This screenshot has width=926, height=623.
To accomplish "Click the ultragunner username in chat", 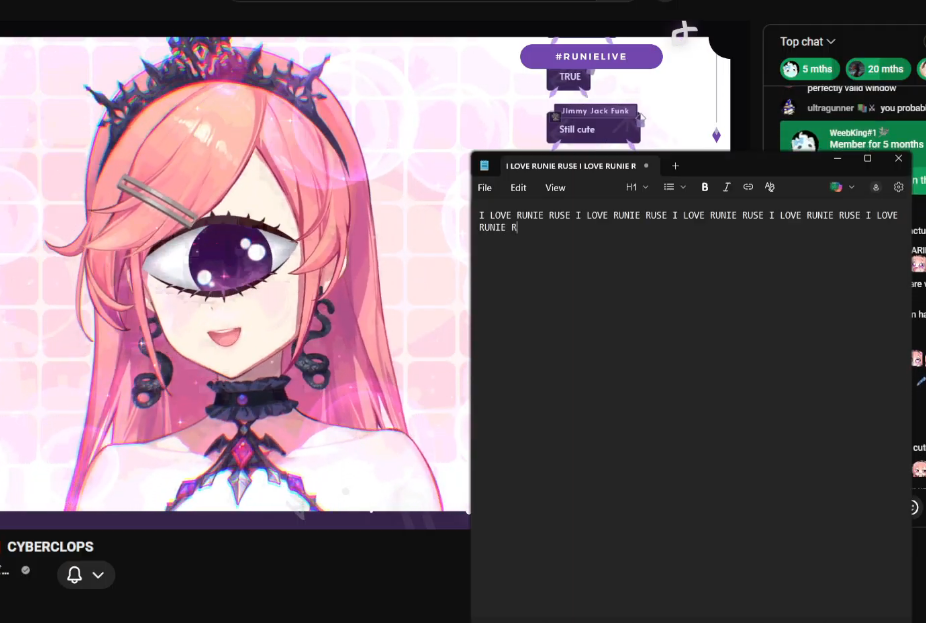I will coord(830,108).
